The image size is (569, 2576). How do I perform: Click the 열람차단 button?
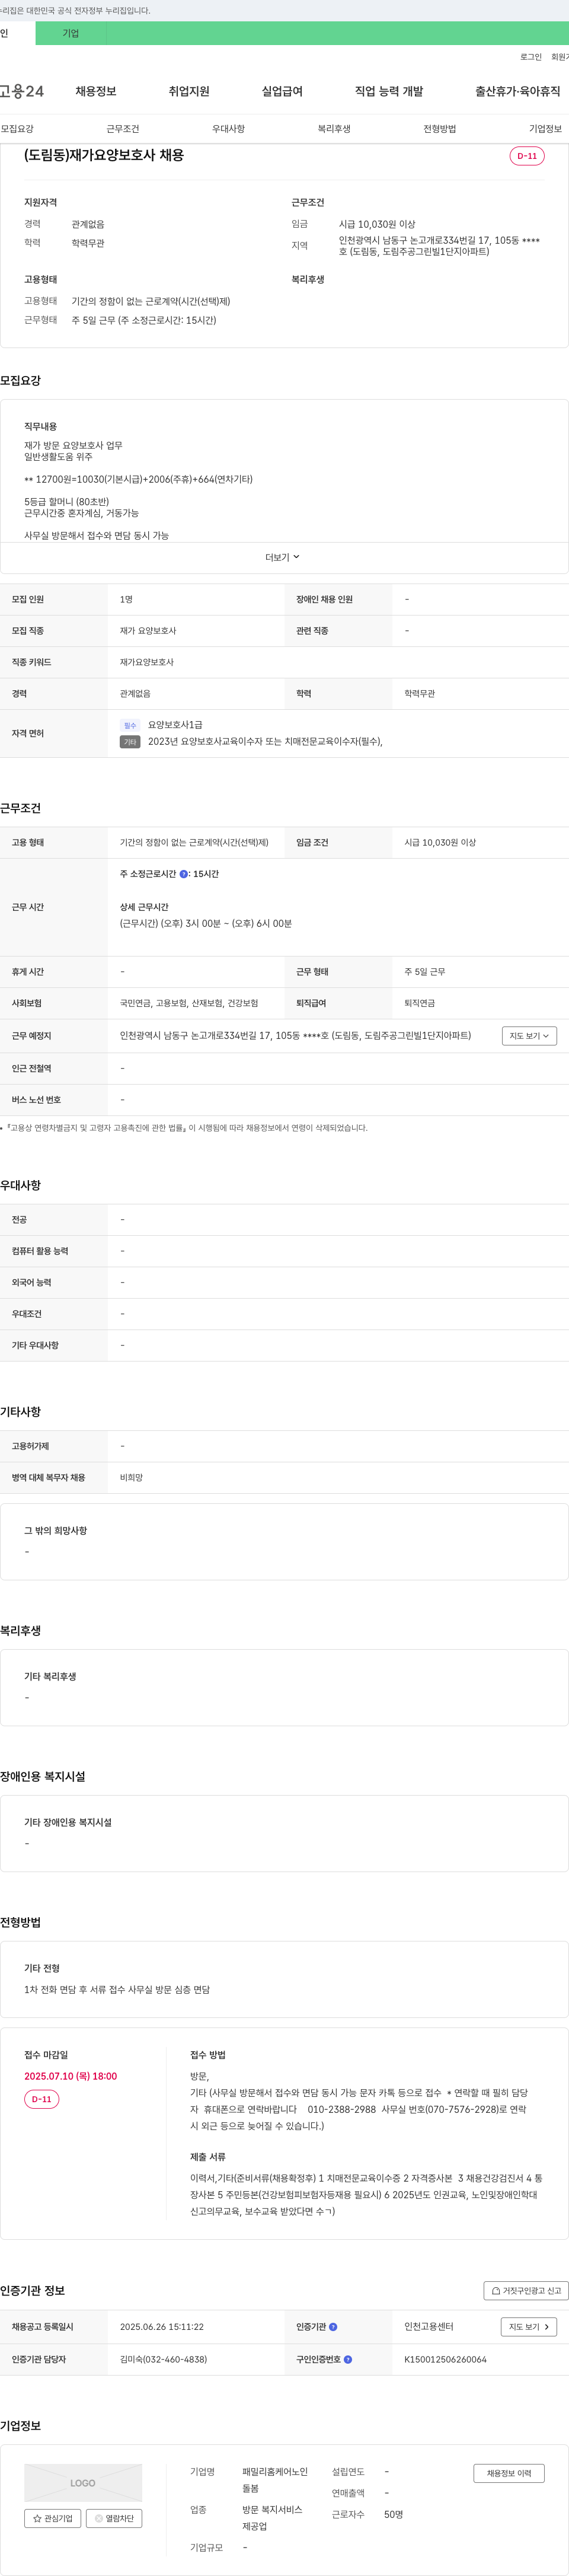click(x=114, y=2518)
